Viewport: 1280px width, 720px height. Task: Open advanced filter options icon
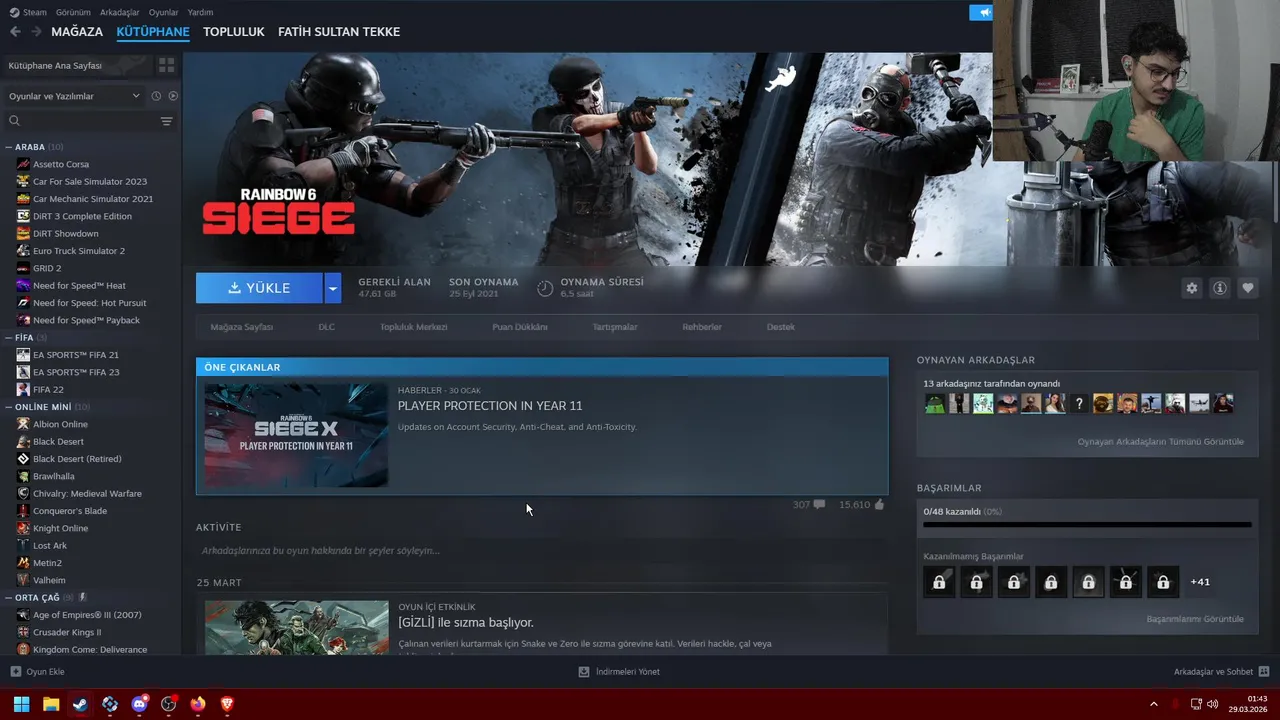click(x=167, y=121)
